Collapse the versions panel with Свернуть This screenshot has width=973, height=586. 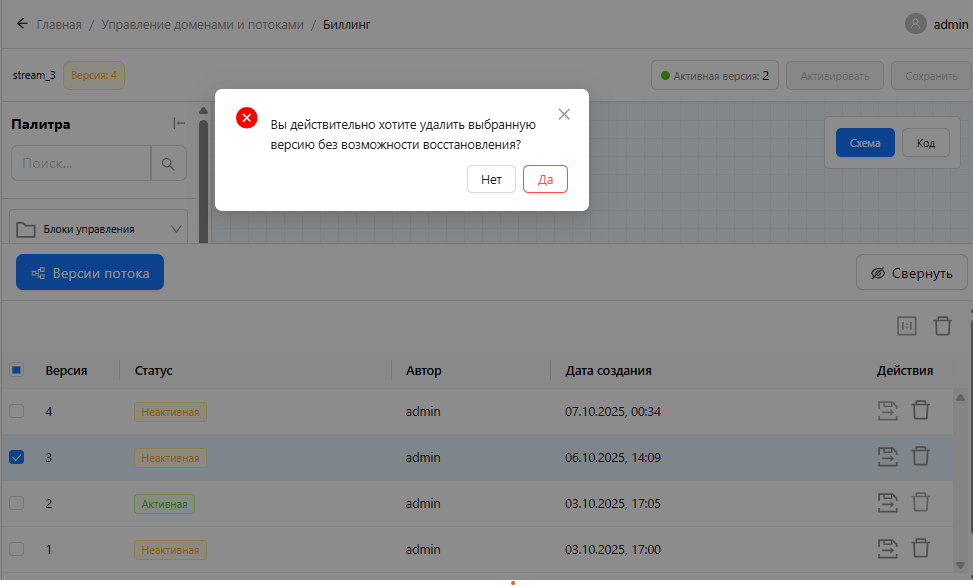[911, 273]
